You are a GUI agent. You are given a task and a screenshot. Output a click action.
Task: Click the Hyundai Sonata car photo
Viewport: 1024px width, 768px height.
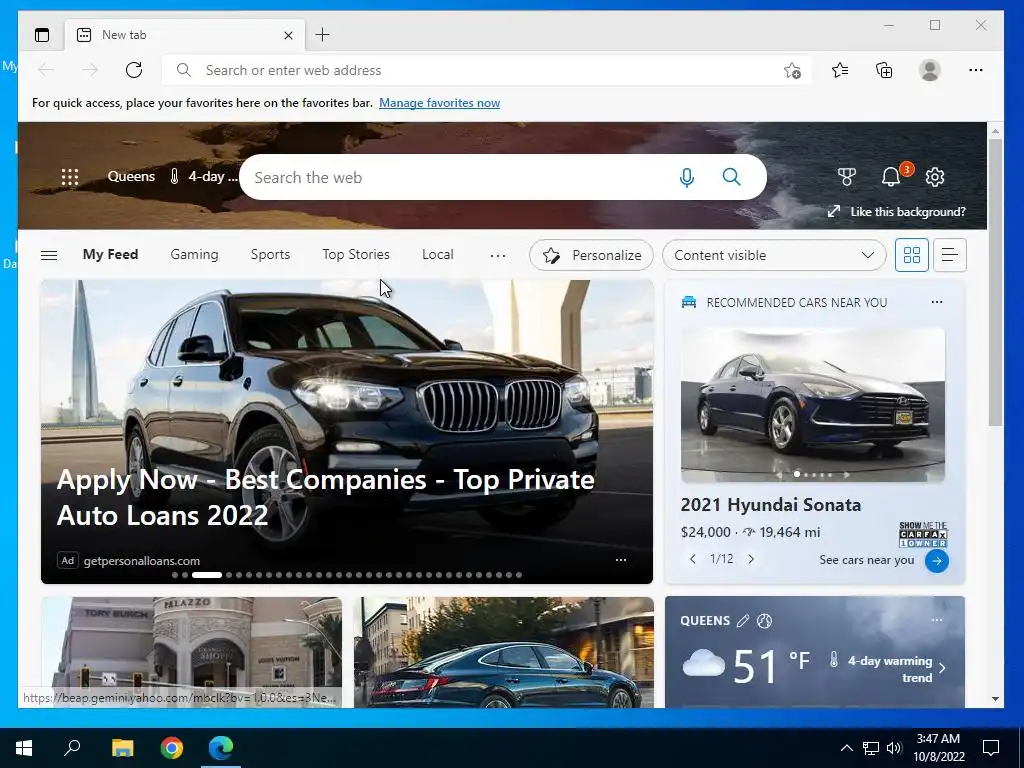[x=812, y=405]
